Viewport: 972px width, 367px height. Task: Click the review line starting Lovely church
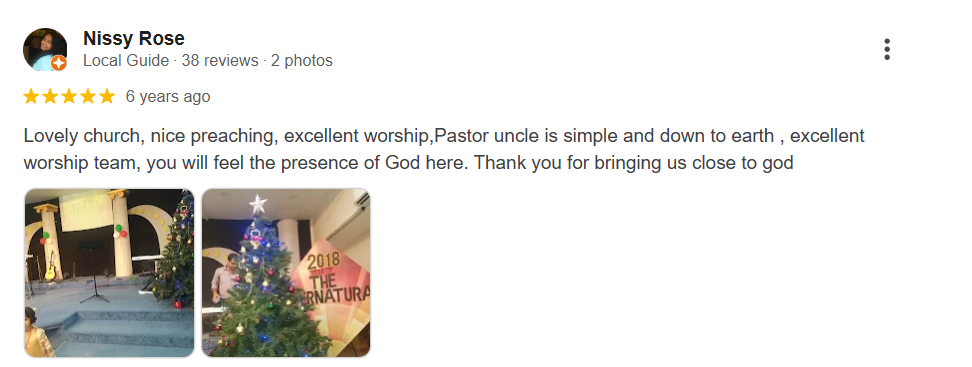pyautogui.click(x=444, y=136)
